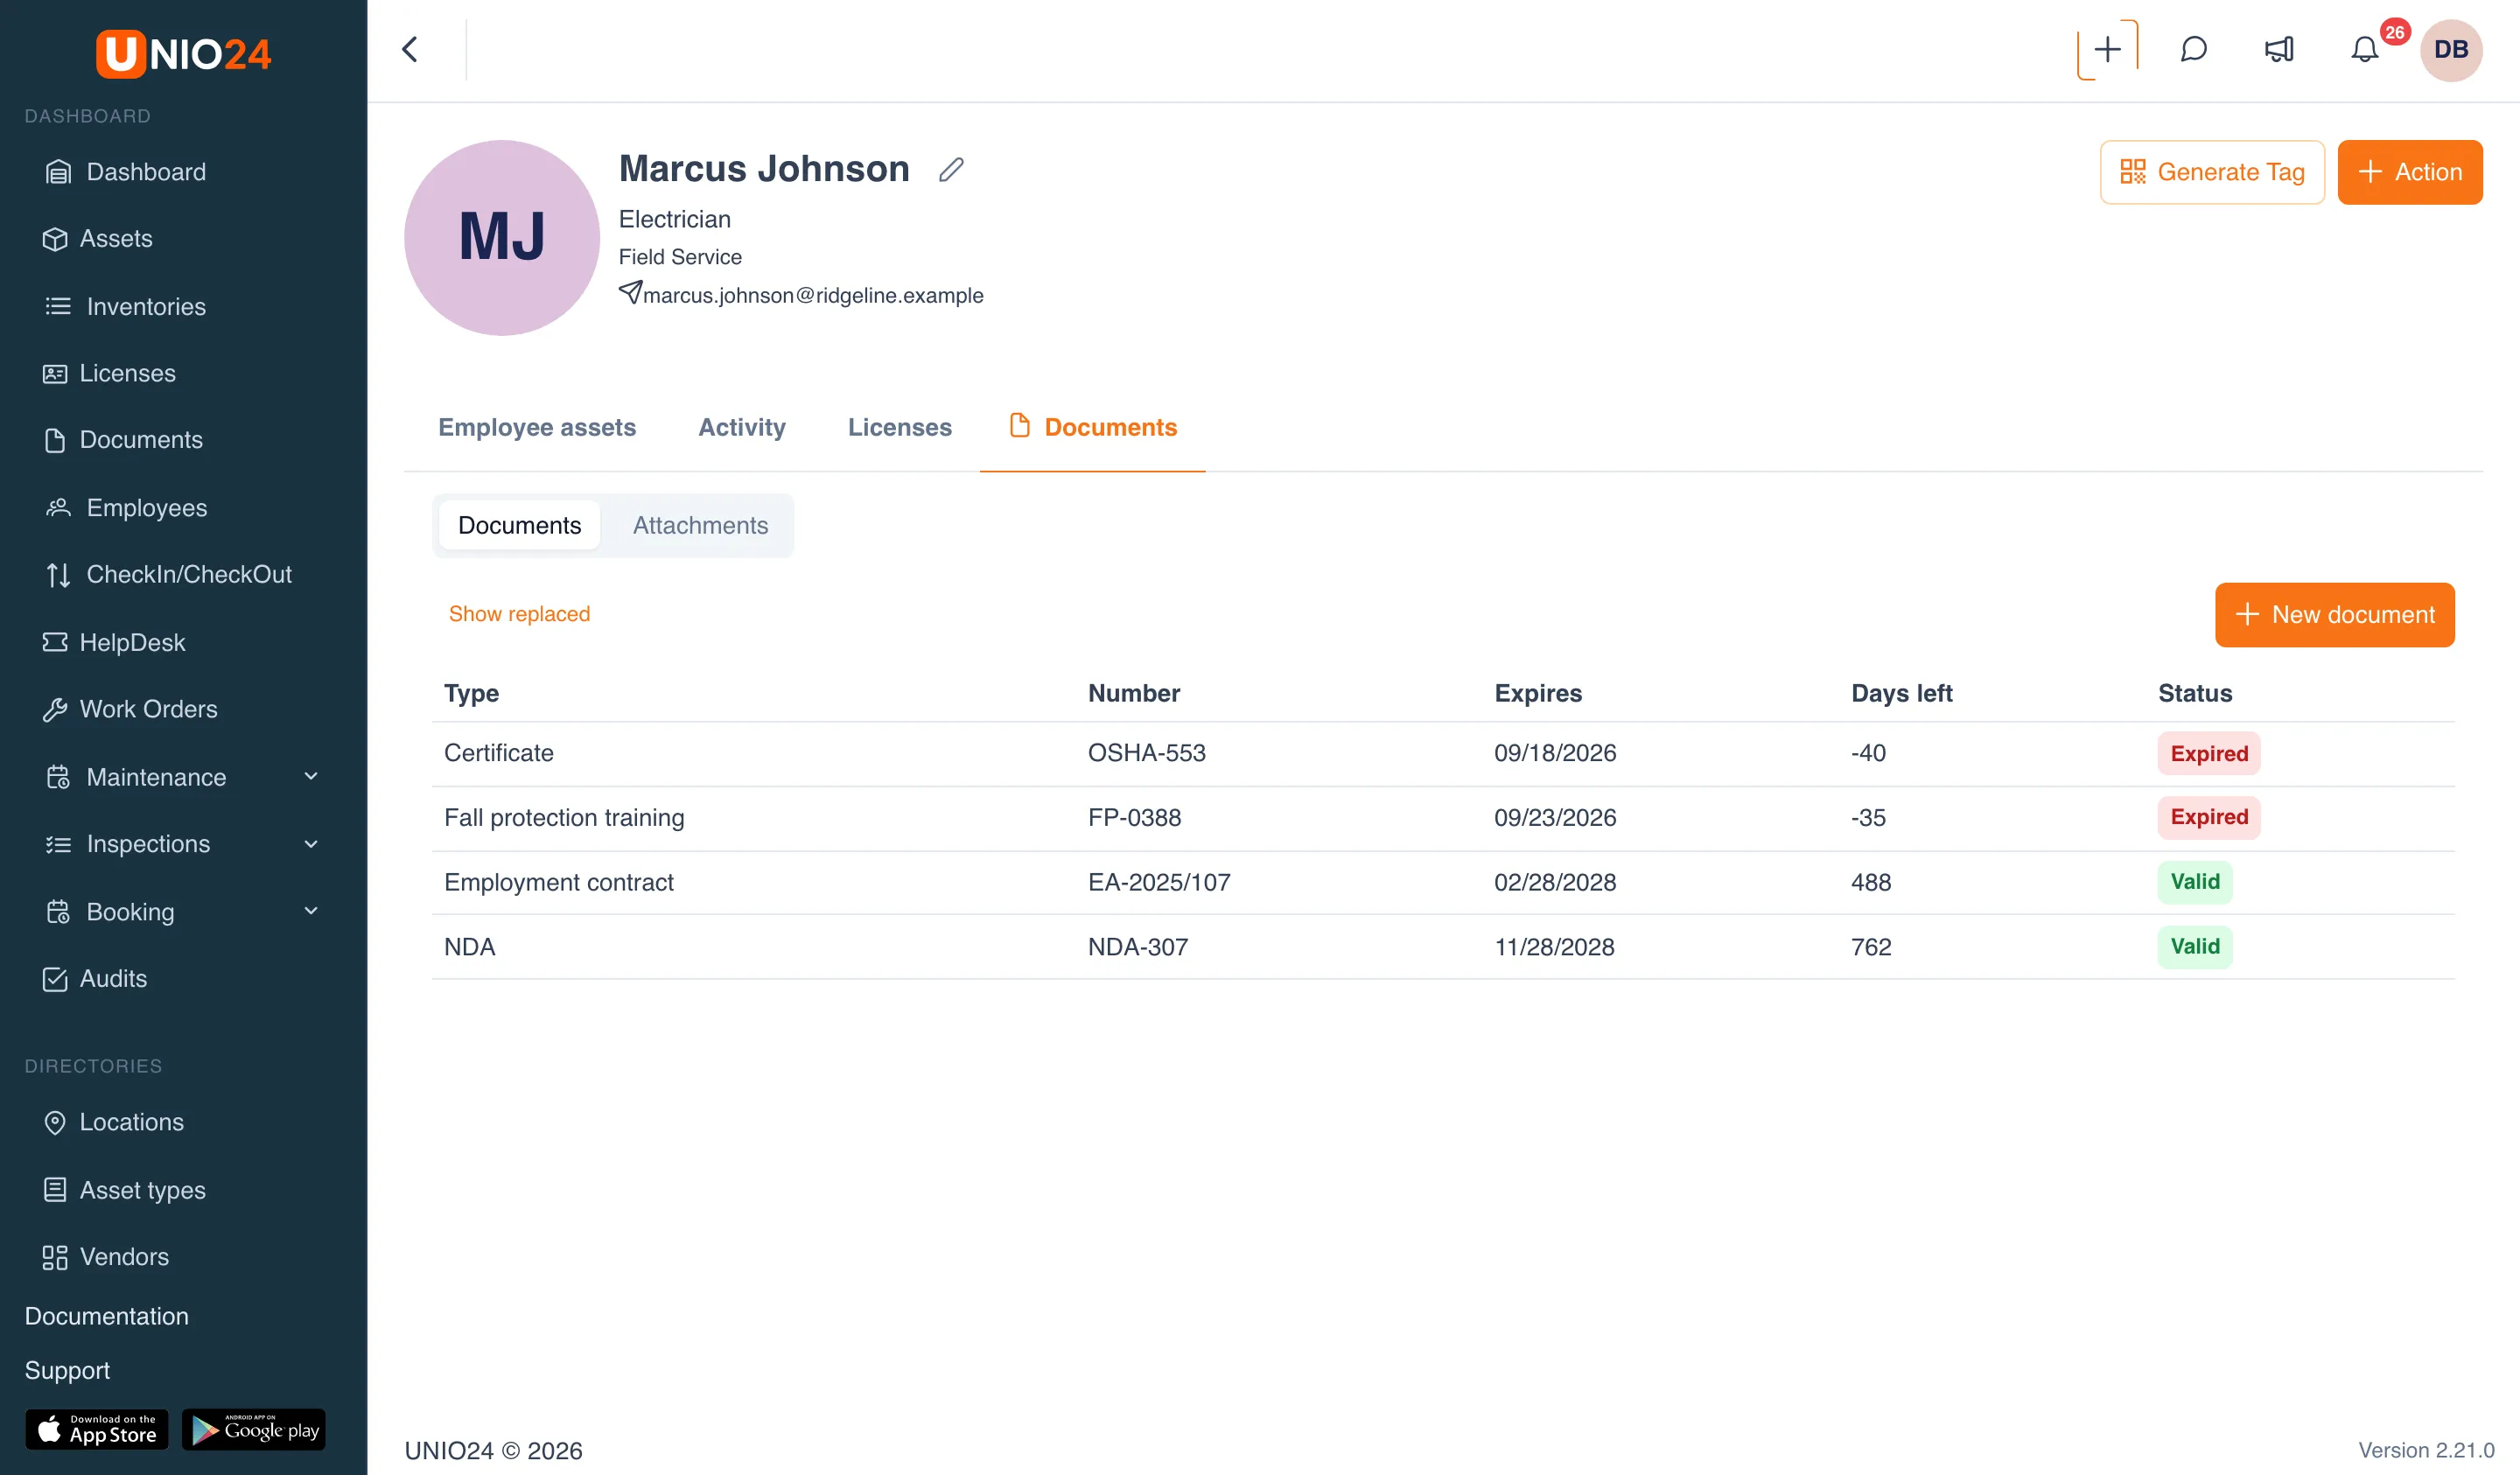Click the Employment contract row type
2520x1475 pixels.
click(558, 882)
